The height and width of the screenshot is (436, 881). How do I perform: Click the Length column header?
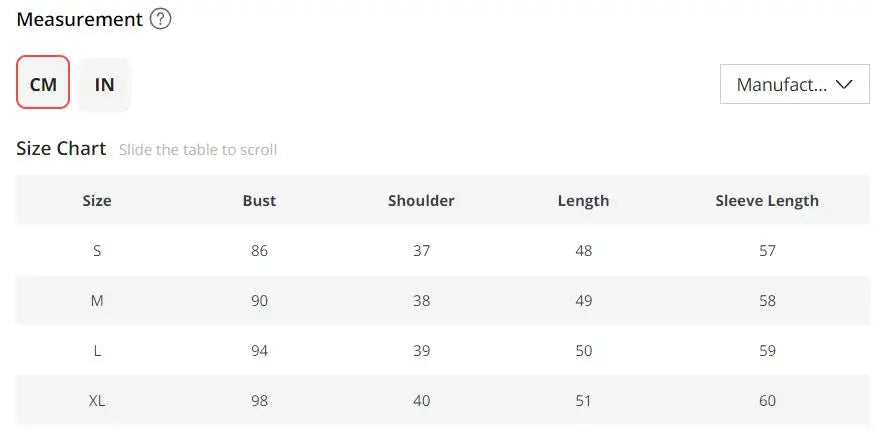pos(583,200)
